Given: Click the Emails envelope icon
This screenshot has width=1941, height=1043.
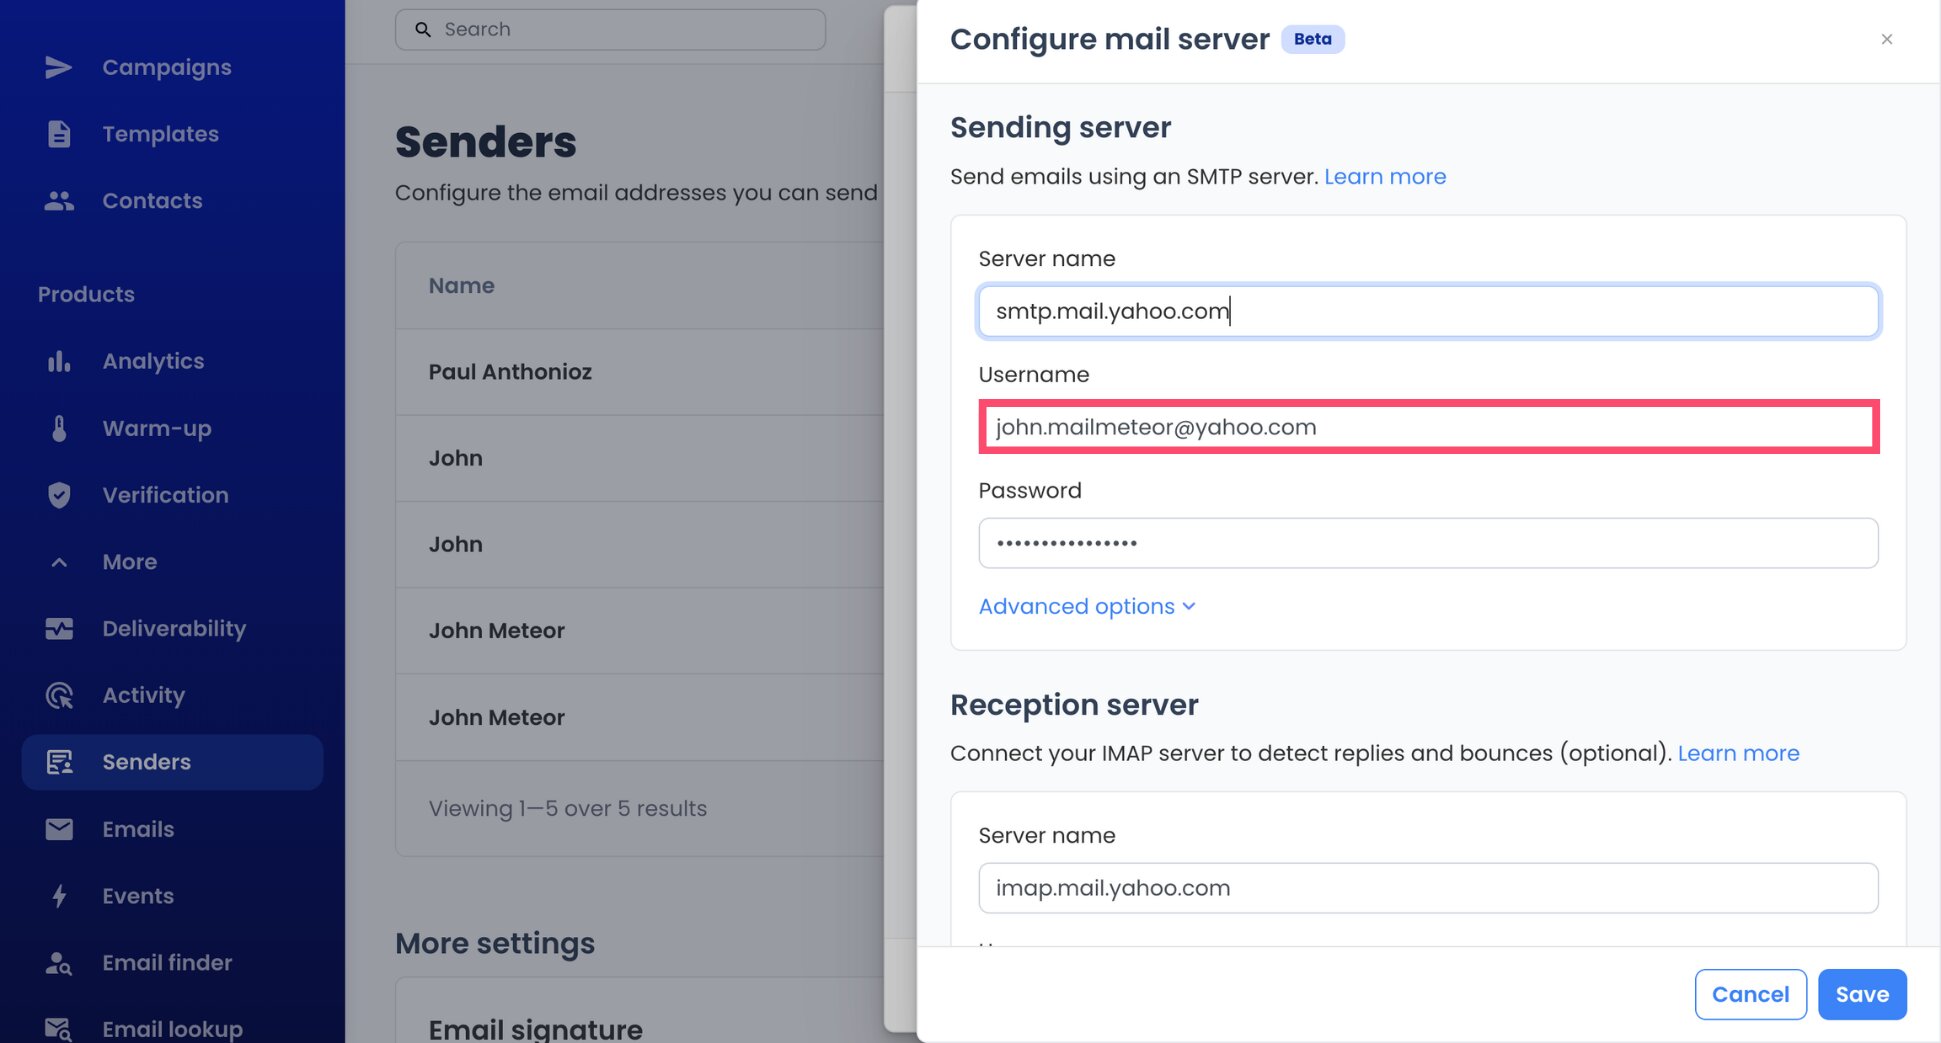Looking at the screenshot, I should tap(59, 829).
